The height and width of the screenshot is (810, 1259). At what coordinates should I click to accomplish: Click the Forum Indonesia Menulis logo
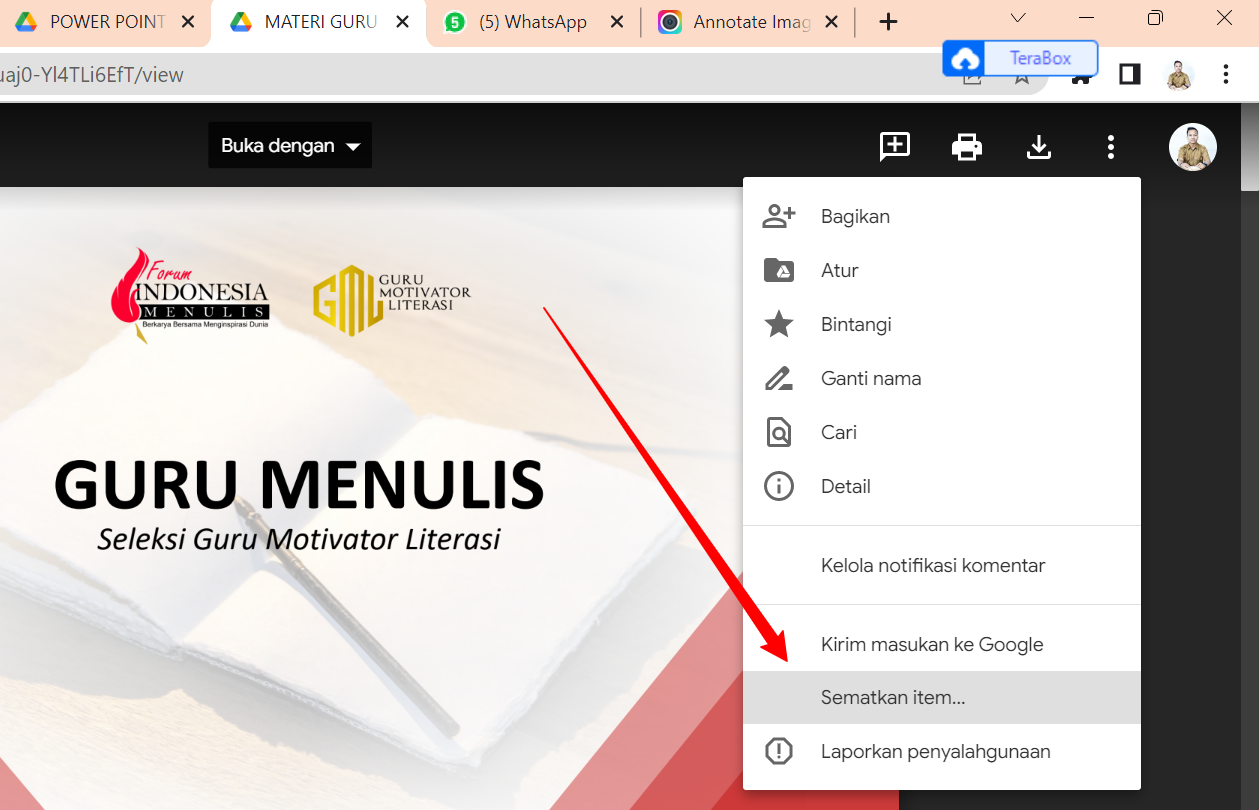(x=190, y=294)
